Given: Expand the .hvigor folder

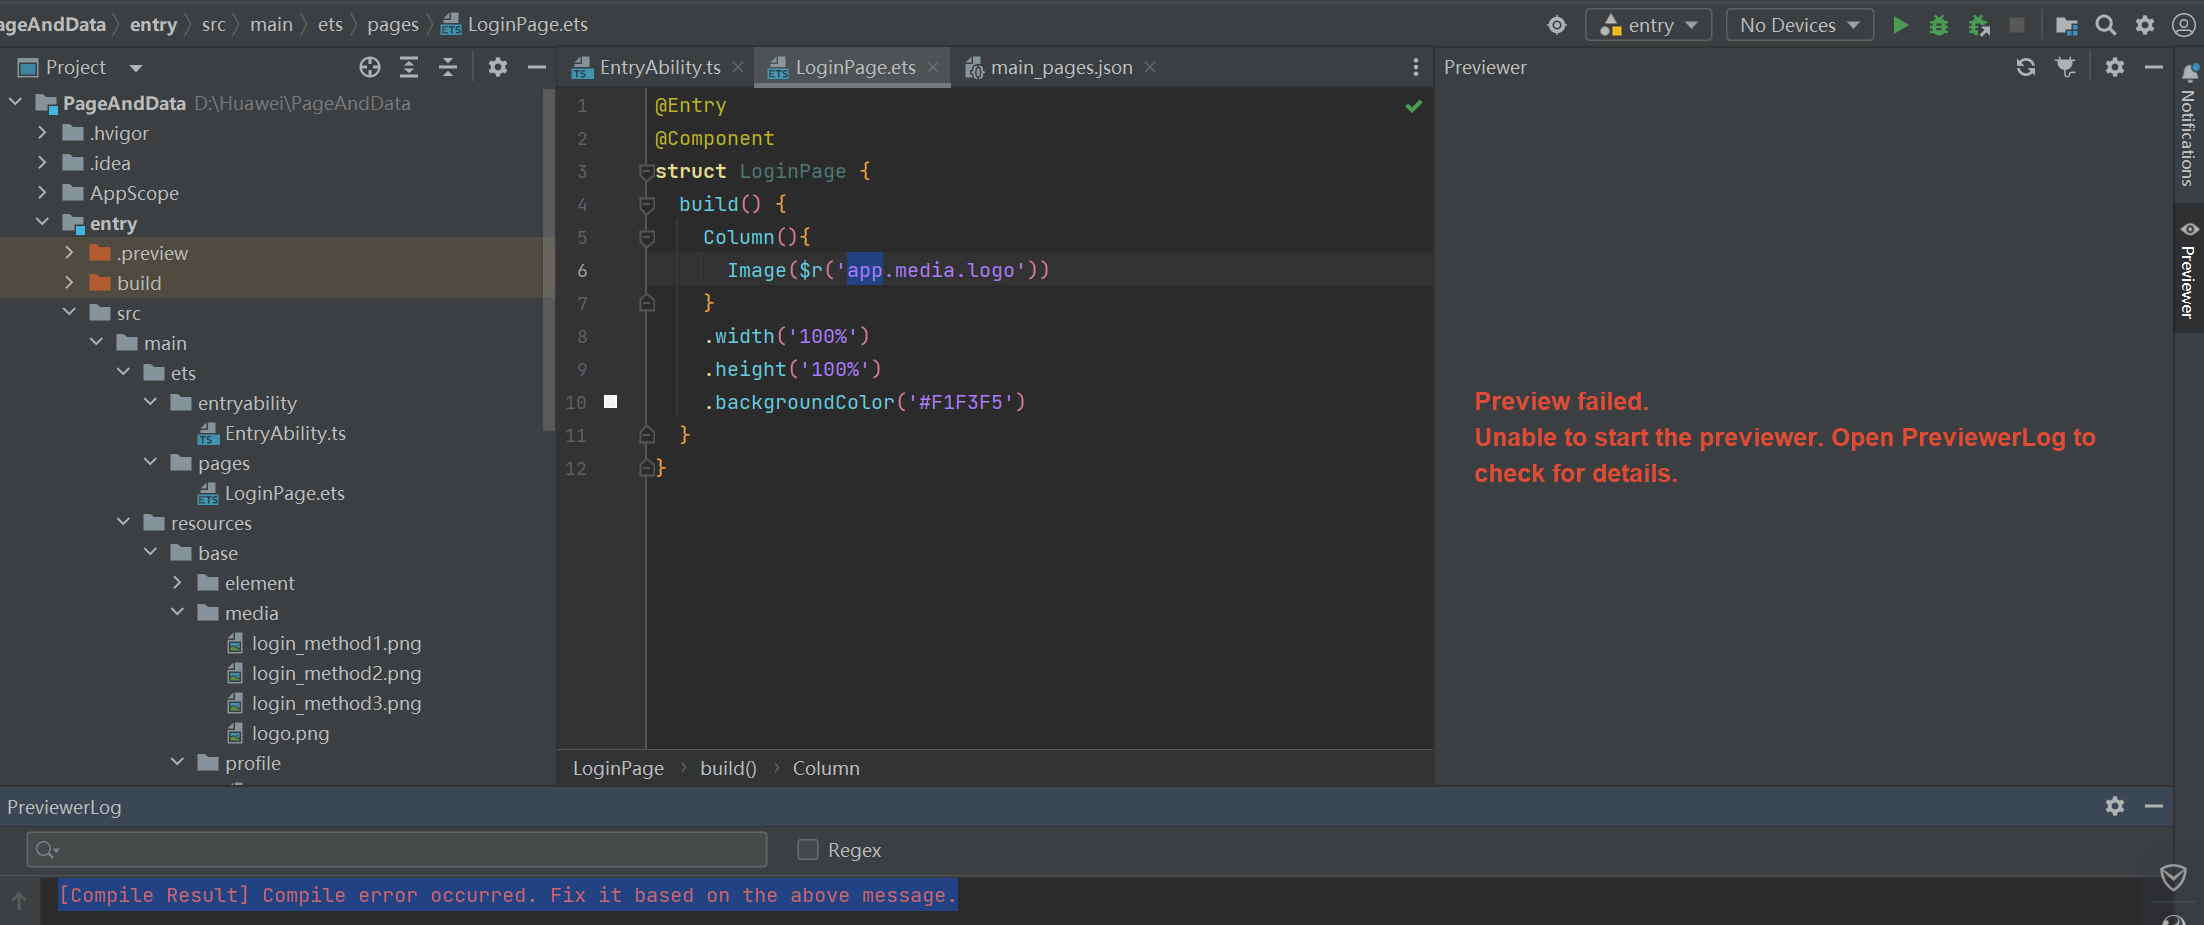Looking at the screenshot, I should (x=42, y=132).
